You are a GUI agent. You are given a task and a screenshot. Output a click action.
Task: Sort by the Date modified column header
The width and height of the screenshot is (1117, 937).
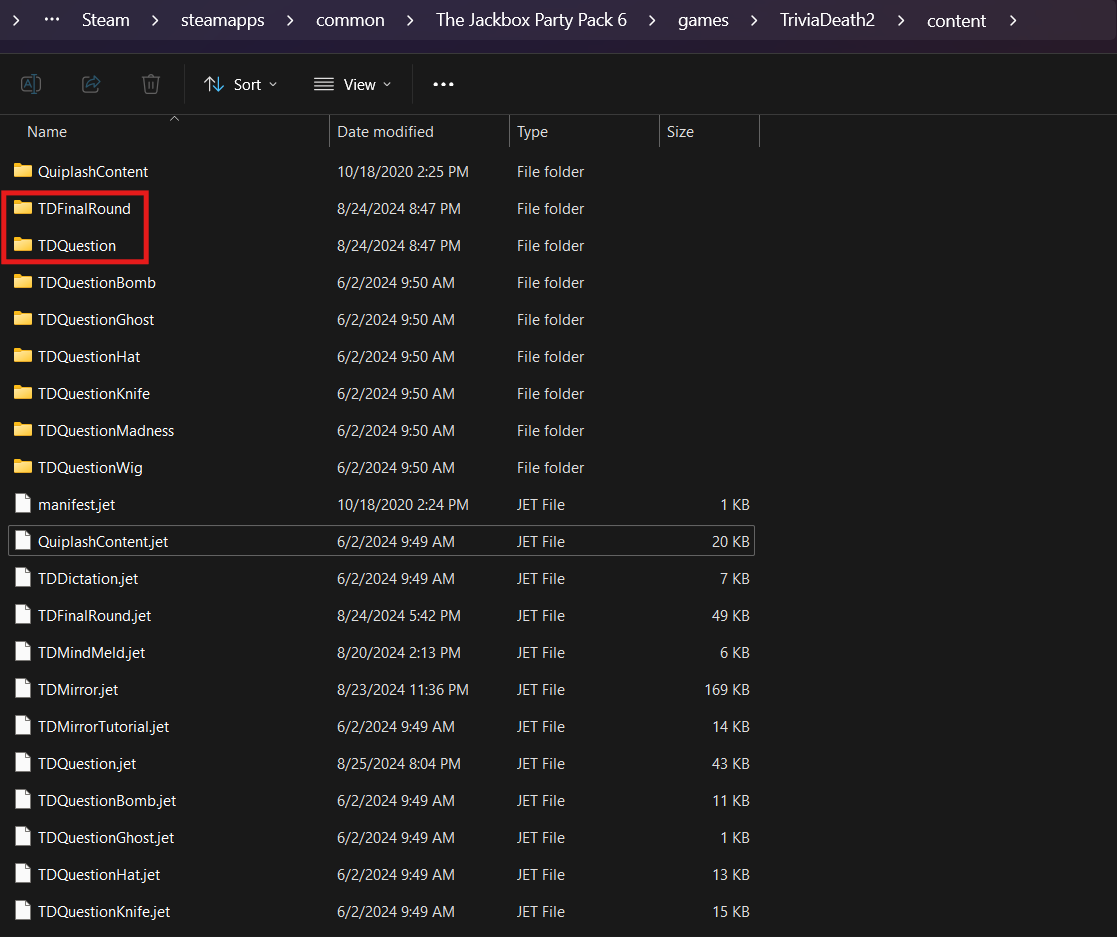point(385,132)
